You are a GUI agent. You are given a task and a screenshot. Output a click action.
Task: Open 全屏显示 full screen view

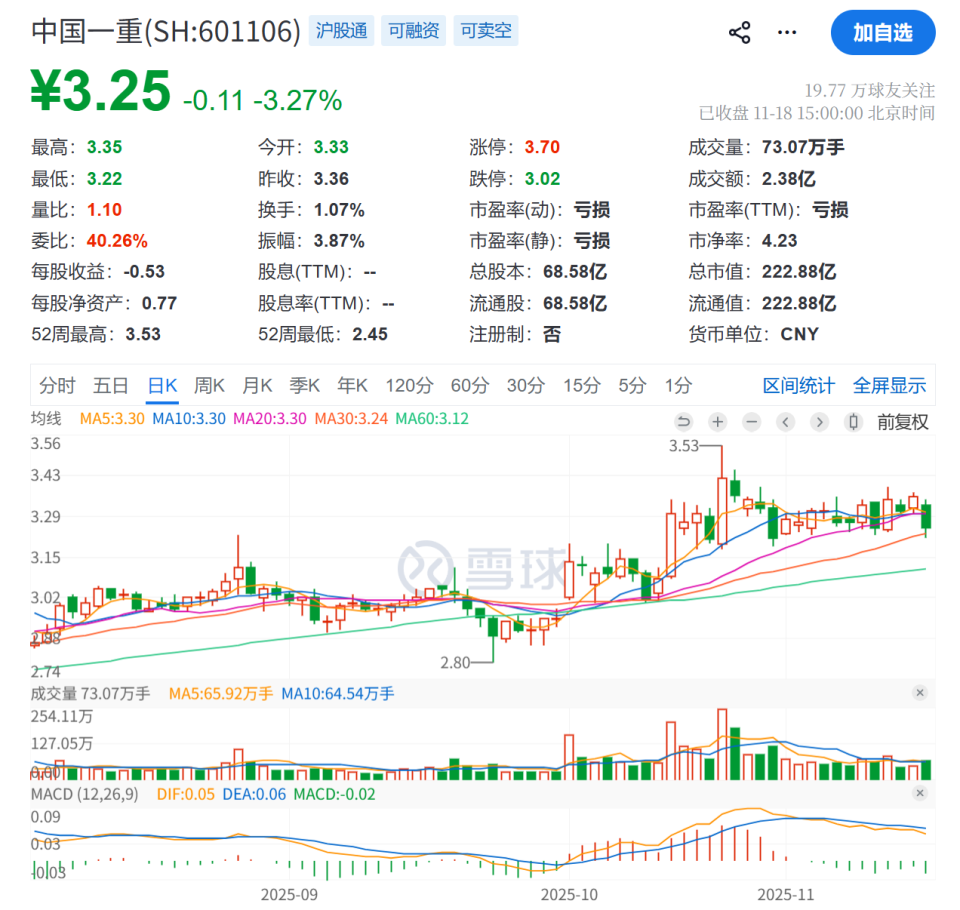(x=890, y=385)
